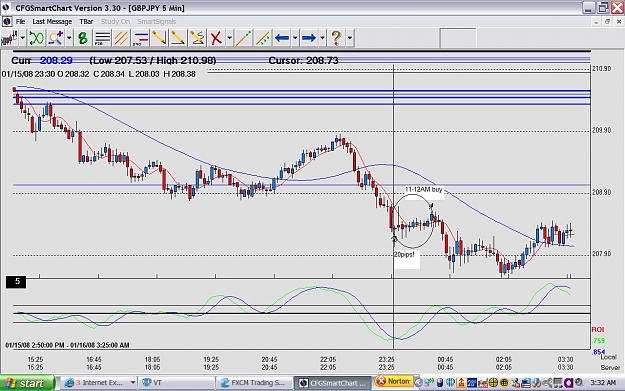Select the pencil freehand scribble tool
Image resolution: width=625 pixels, height=391 pixels.
[197, 38]
